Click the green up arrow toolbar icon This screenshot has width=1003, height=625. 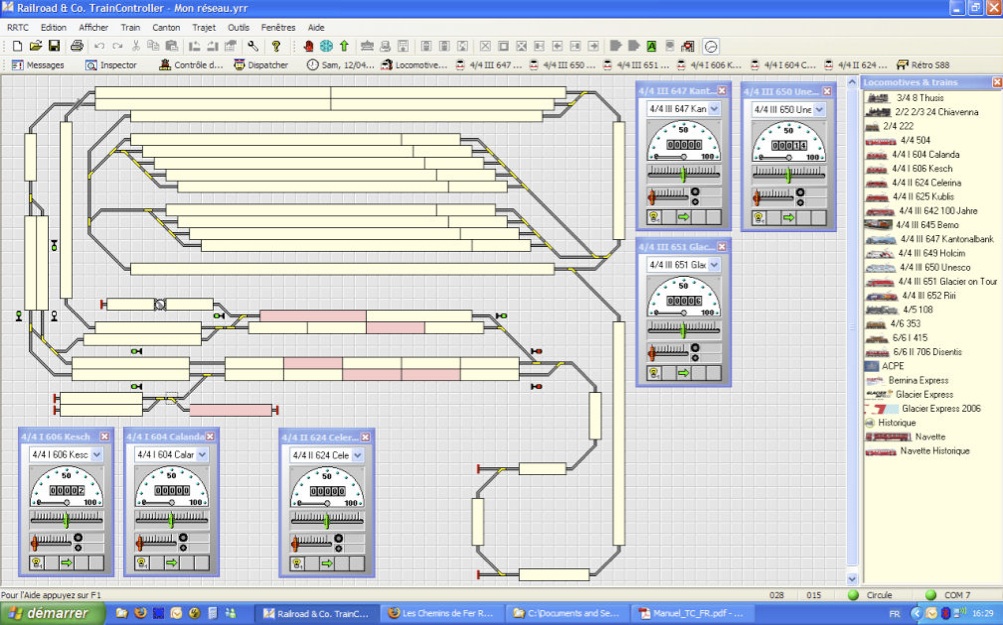[x=344, y=46]
